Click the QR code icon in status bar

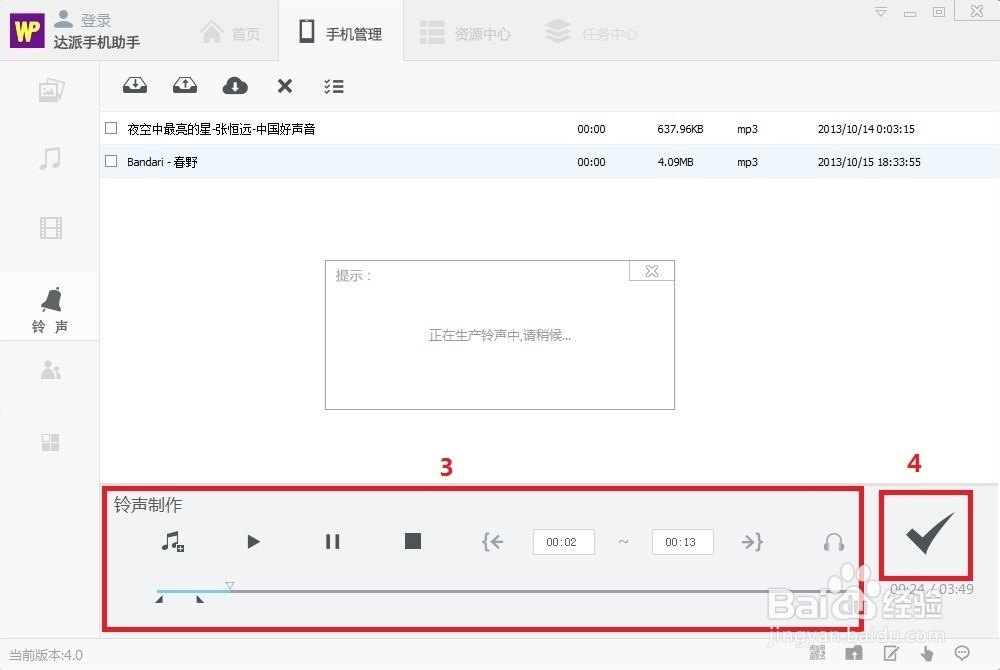(x=818, y=652)
